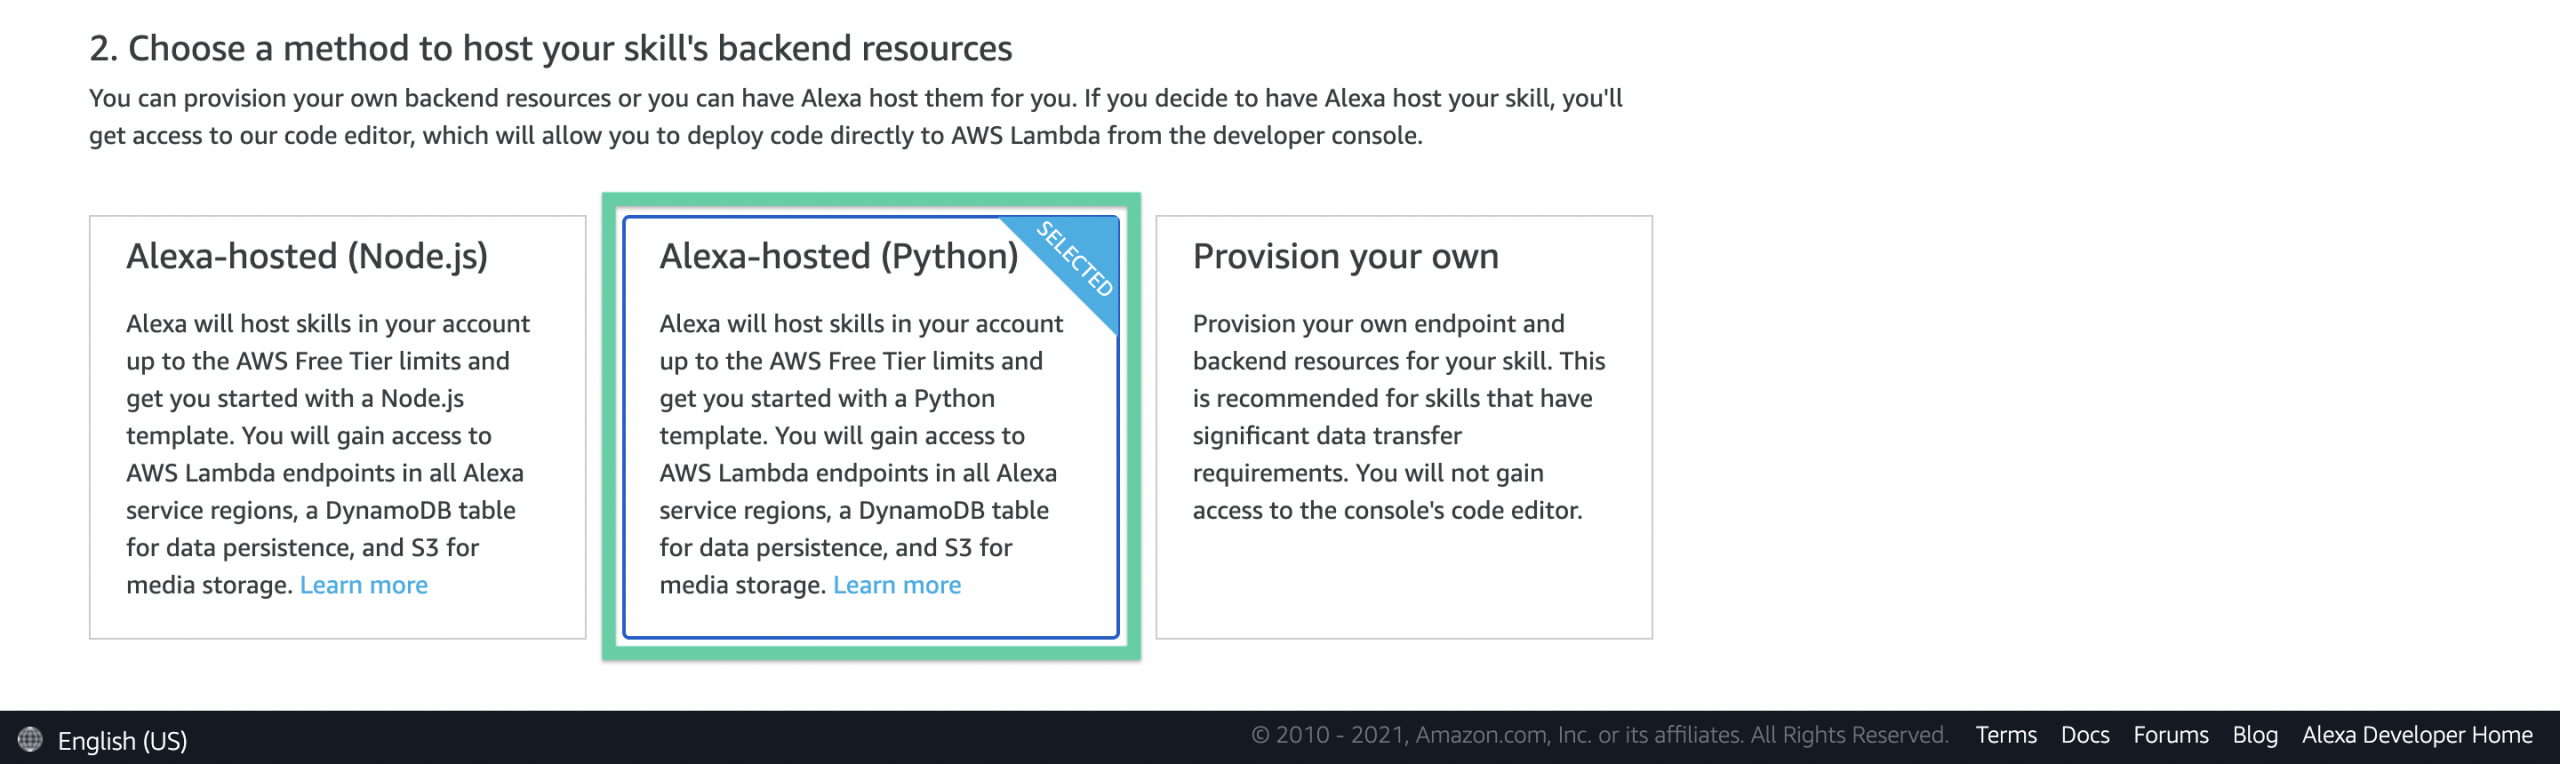This screenshot has width=2560, height=764.
Task: Click the 'Provision your own' title text
Action: [x=1346, y=257]
